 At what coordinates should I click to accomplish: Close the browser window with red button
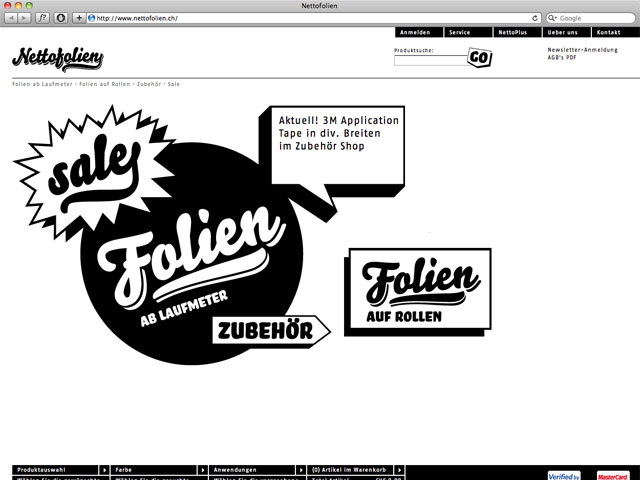click(x=7, y=5)
